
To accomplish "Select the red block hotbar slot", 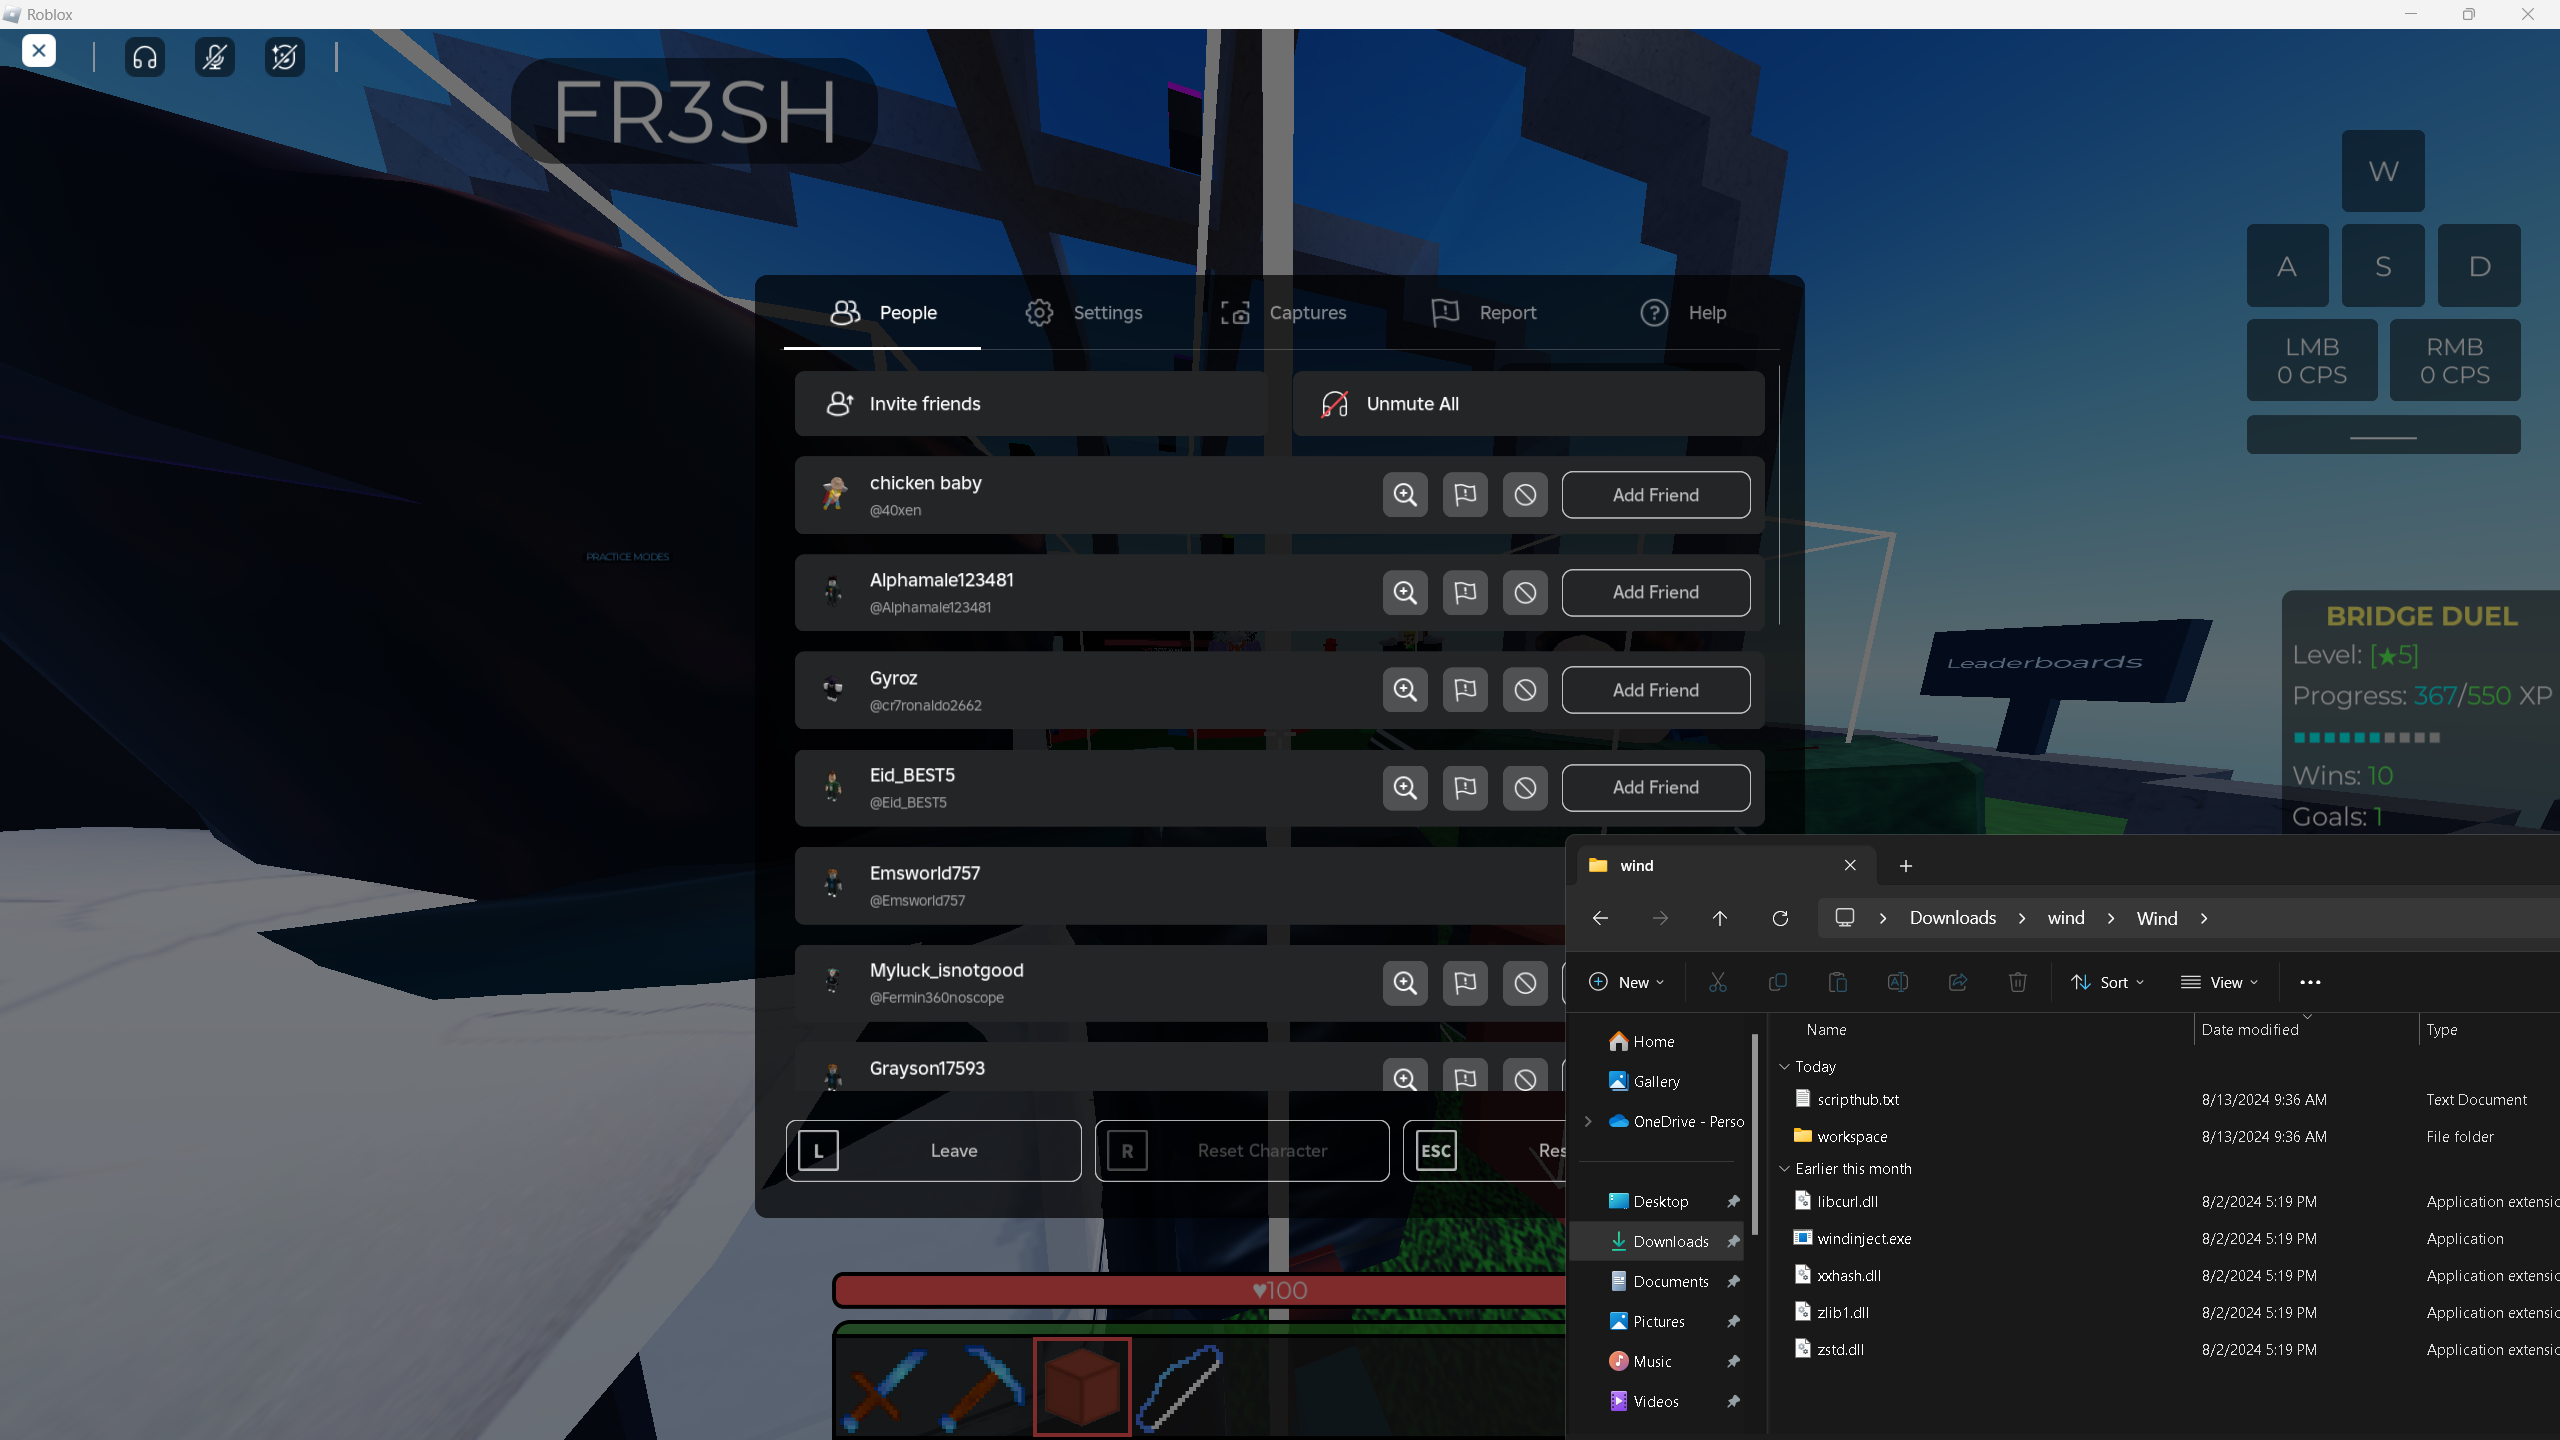I will [1082, 1388].
